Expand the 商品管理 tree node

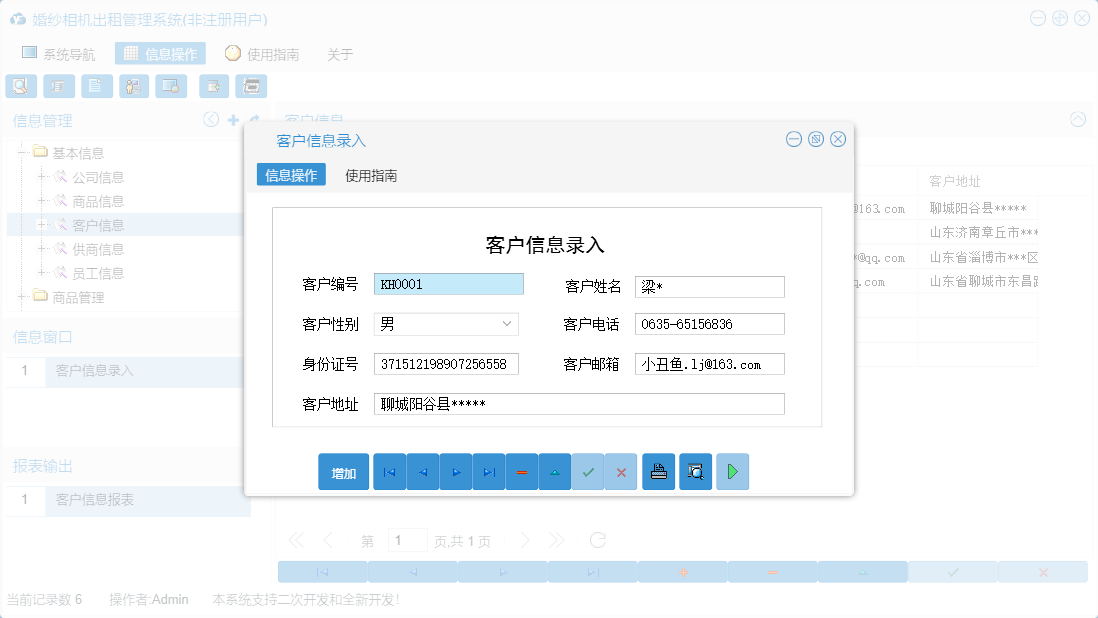(22, 297)
